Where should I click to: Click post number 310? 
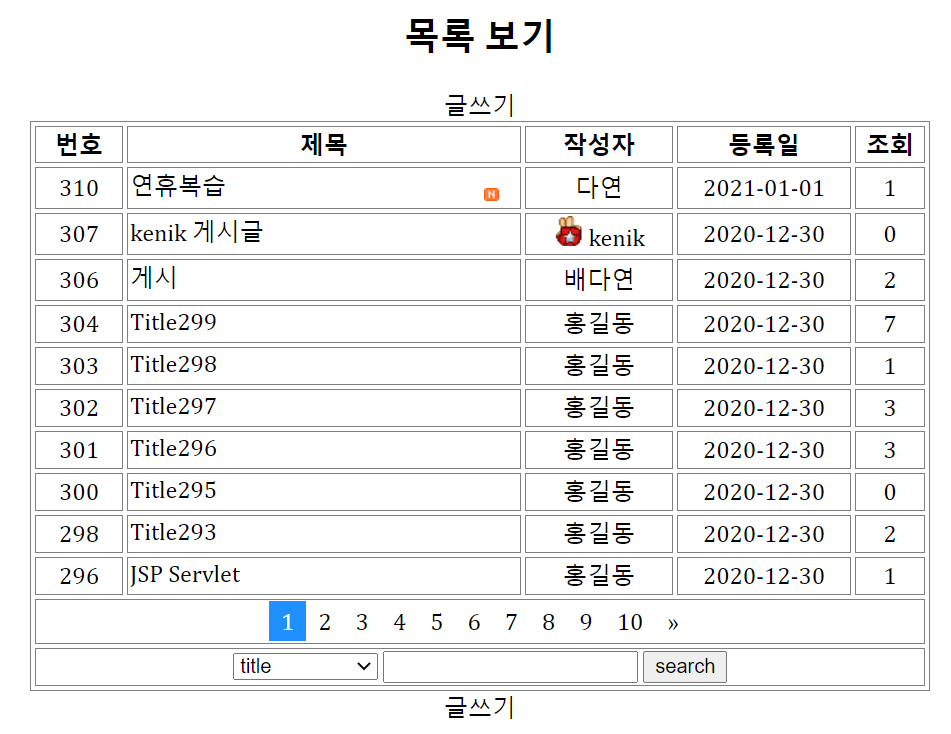click(x=79, y=188)
